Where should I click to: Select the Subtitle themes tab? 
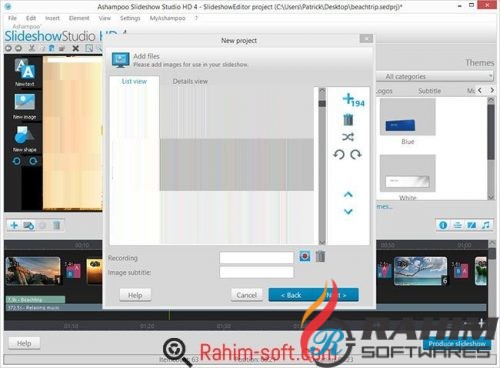430,91
